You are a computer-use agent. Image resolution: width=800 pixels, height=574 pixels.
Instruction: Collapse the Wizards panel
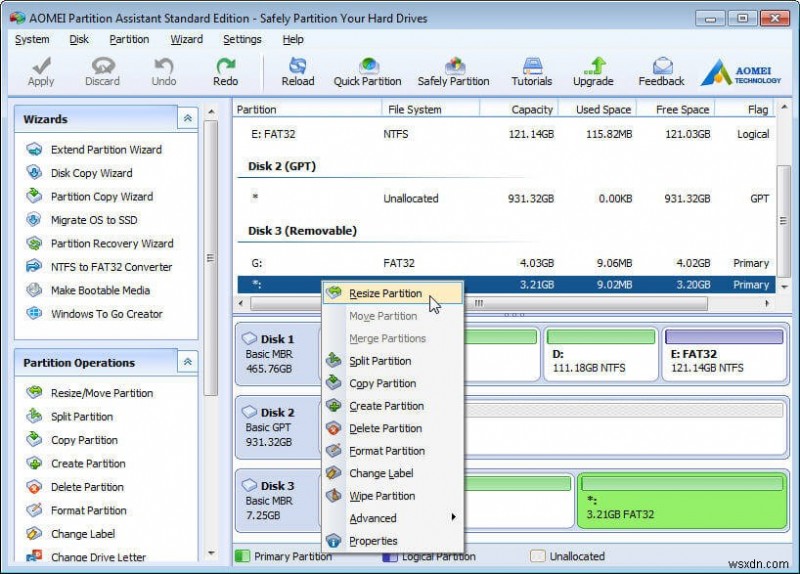188,118
